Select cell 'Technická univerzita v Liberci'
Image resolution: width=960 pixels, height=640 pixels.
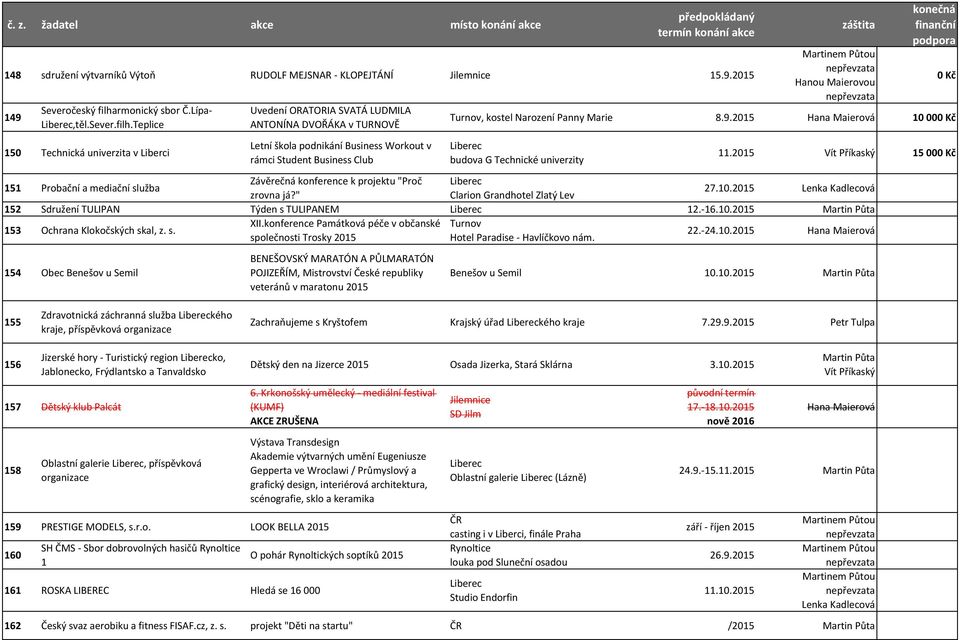coord(105,153)
